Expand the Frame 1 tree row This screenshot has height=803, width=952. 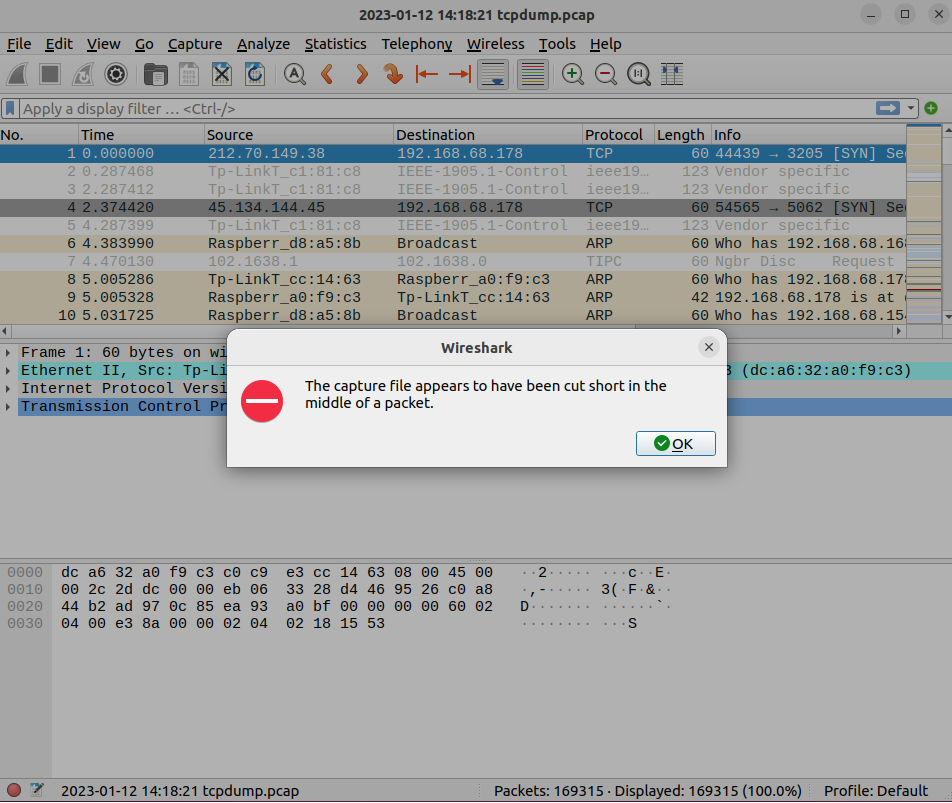click(x=10, y=352)
